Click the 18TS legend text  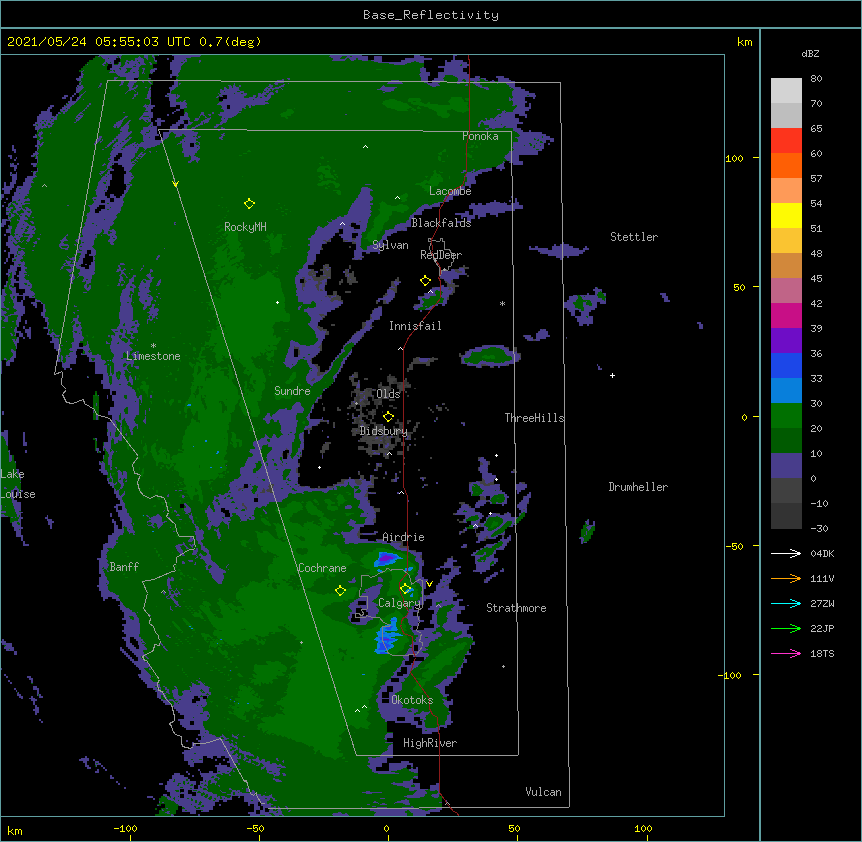822,653
